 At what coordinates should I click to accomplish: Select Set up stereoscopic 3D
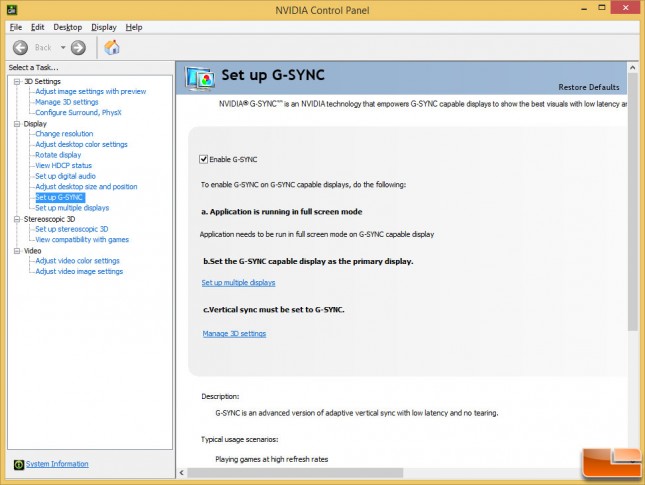[x=72, y=229]
